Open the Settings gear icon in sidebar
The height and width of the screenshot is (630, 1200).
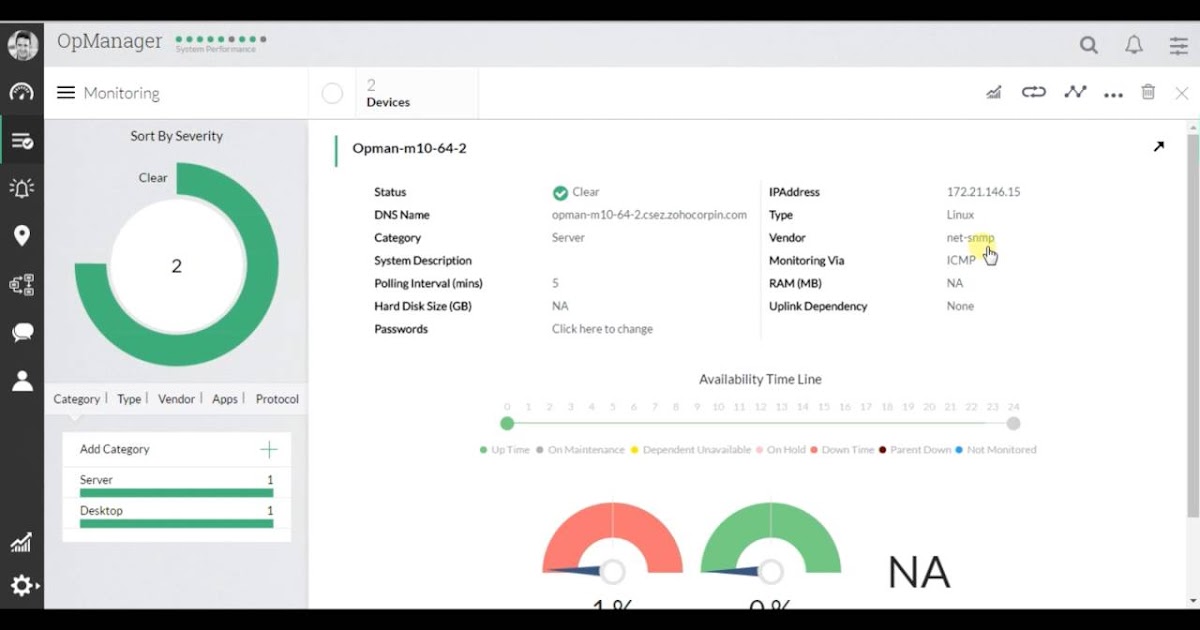tap(22, 586)
